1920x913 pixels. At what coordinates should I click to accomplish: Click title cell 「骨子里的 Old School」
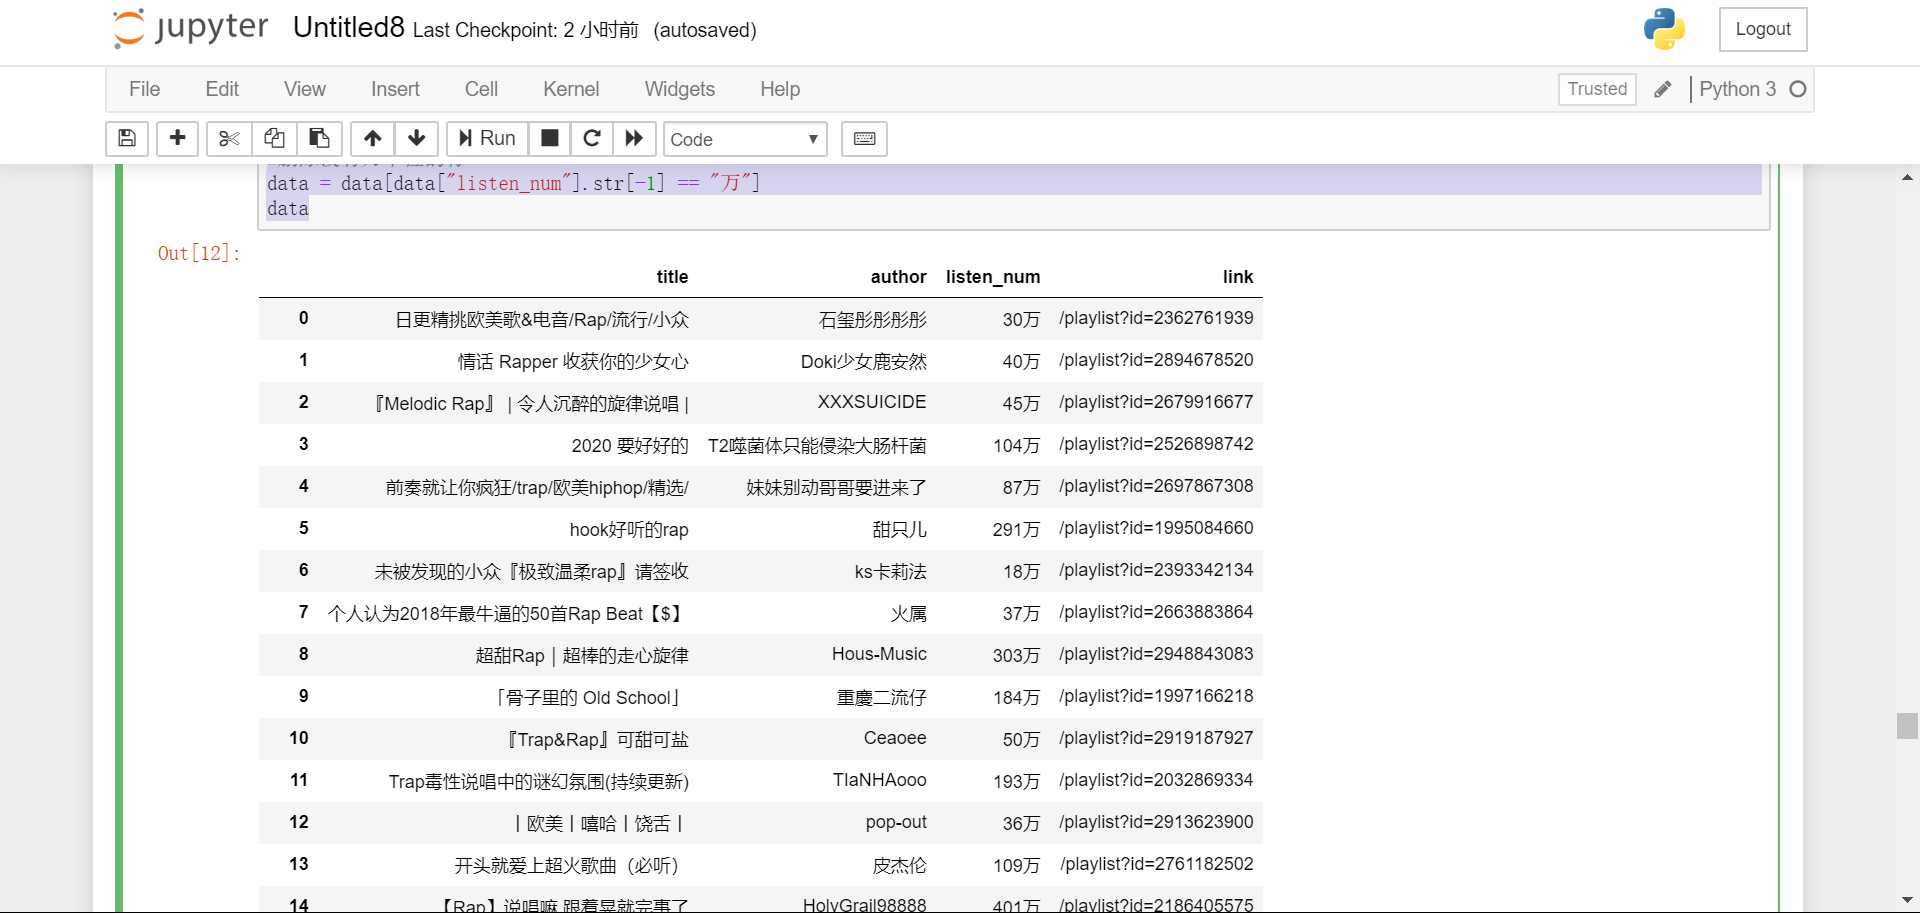point(589,697)
